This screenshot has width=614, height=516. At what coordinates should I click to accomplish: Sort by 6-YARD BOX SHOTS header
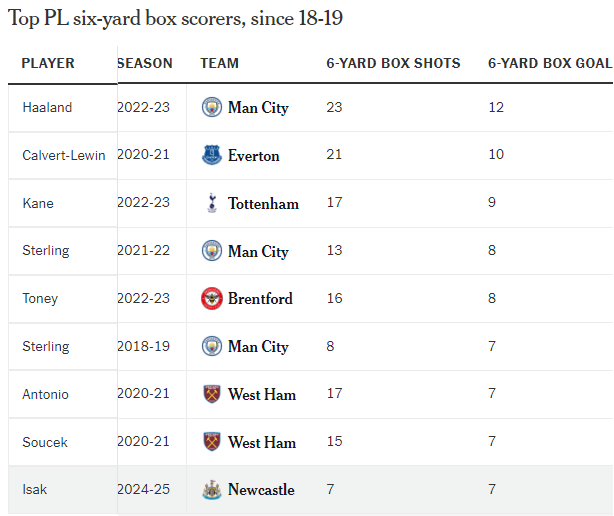coord(393,63)
